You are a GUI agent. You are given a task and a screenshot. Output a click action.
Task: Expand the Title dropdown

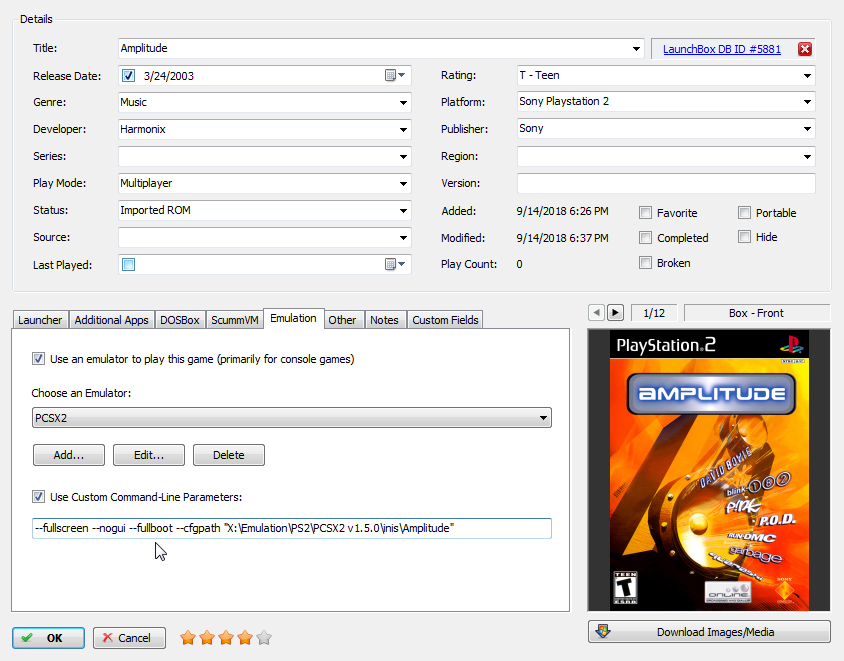pos(636,48)
